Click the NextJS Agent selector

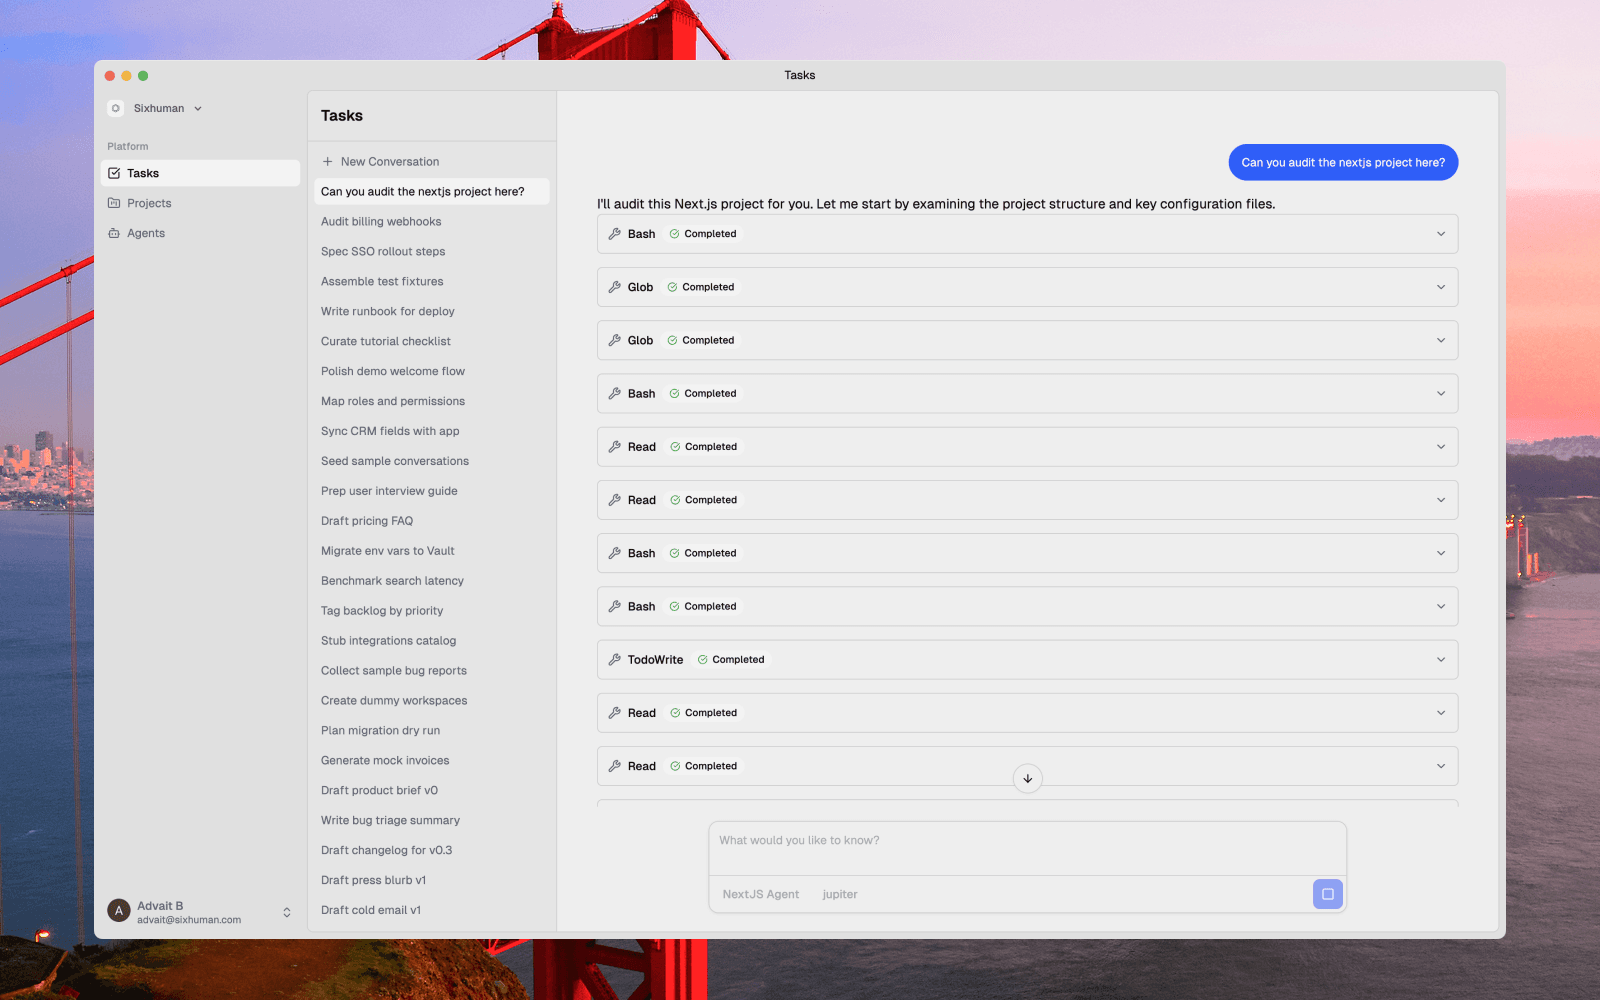(760, 894)
